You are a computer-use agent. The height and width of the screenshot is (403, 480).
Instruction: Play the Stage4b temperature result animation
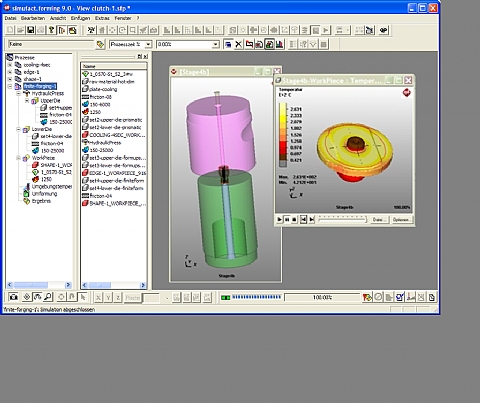click(279, 219)
